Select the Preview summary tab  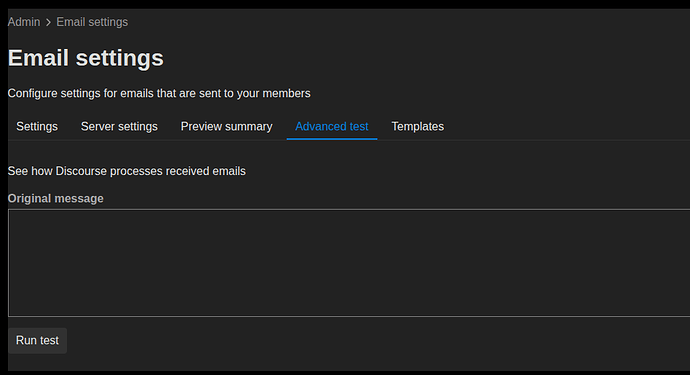click(x=227, y=126)
